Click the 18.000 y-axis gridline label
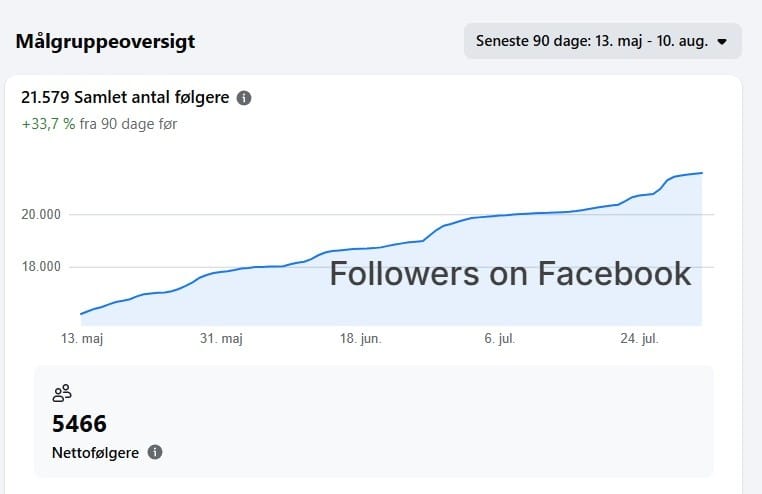Image resolution: width=762 pixels, height=494 pixels. pyautogui.click(x=41, y=267)
